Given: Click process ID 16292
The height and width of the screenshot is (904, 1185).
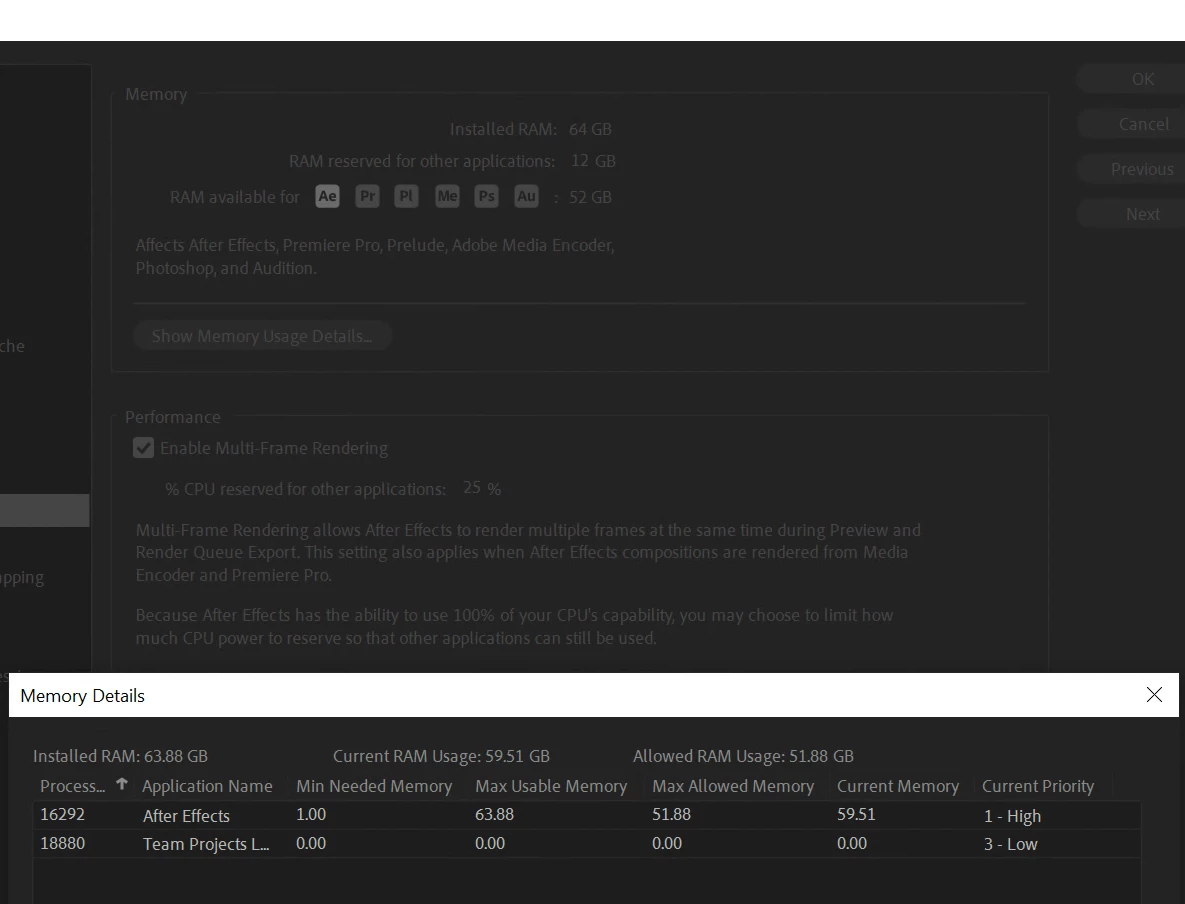Looking at the screenshot, I should (62, 814).
